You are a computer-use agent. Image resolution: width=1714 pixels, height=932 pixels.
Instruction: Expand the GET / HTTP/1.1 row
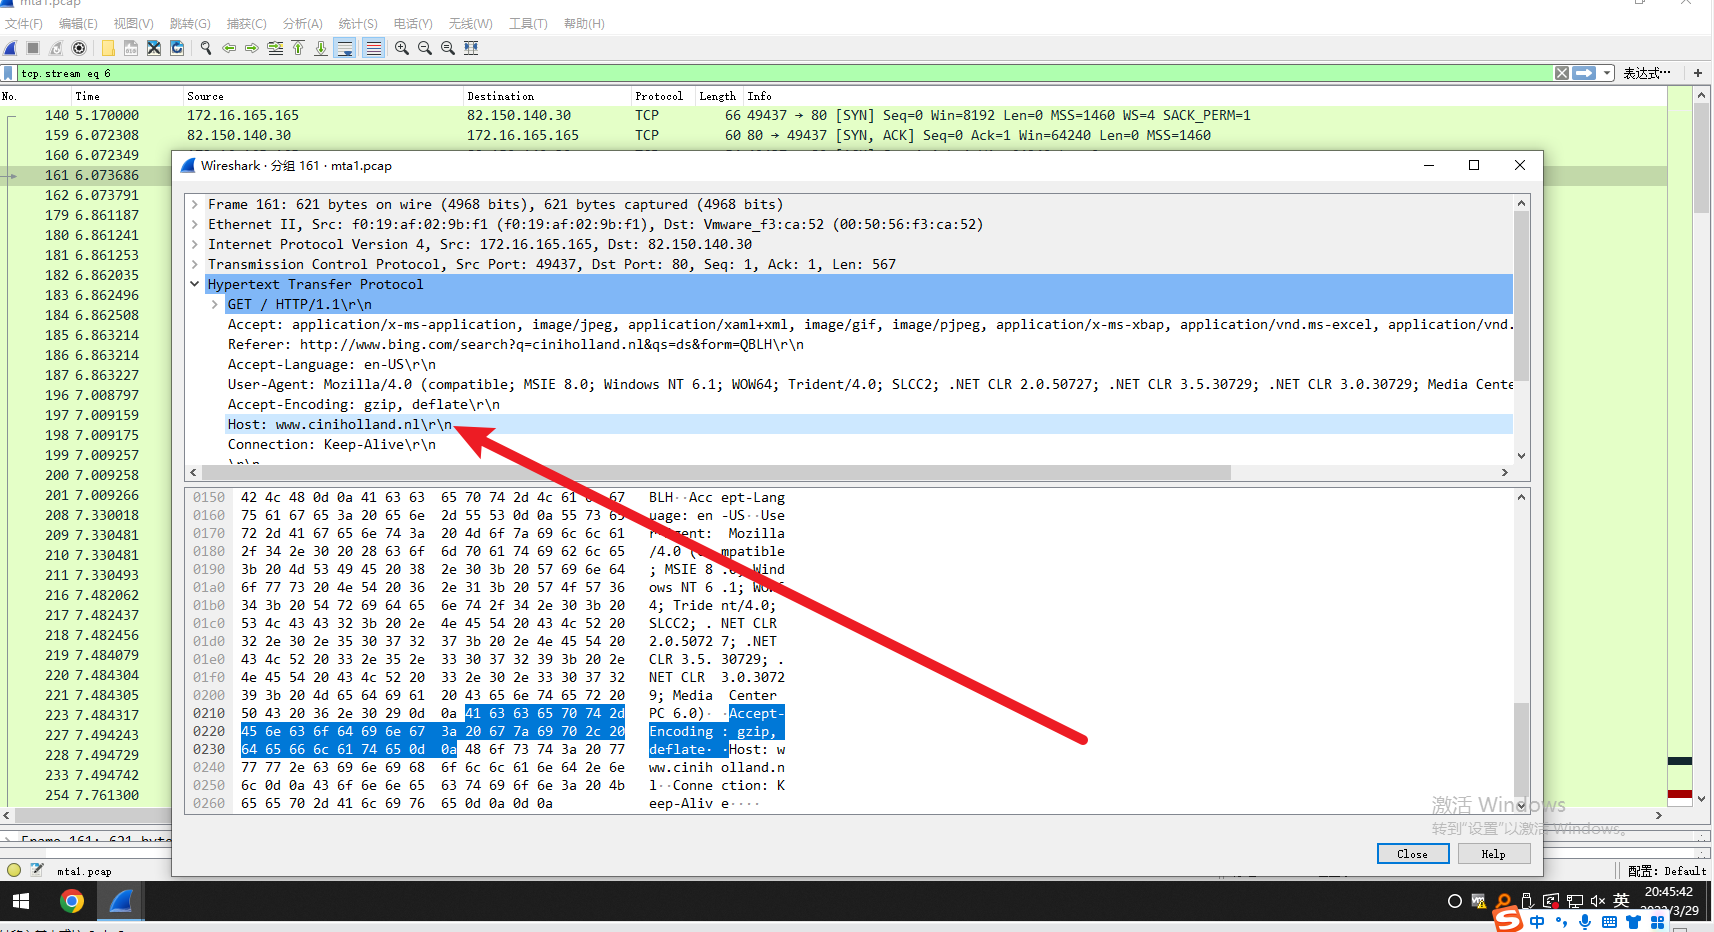[215, 304]
